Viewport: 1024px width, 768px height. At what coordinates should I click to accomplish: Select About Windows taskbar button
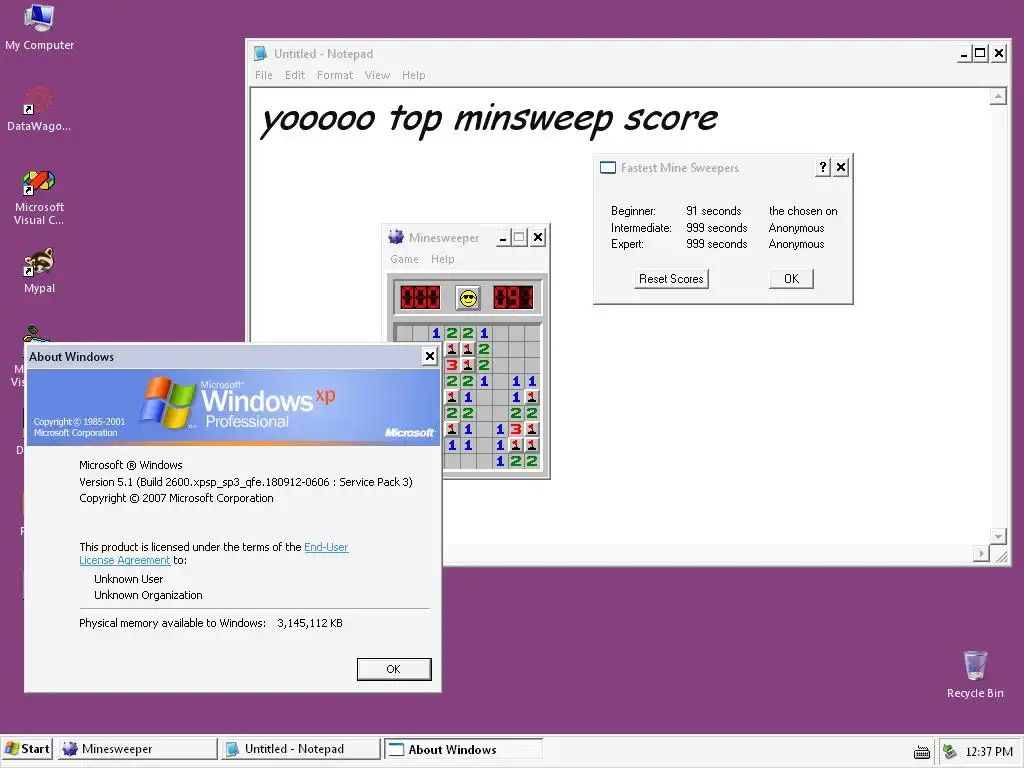tap(463, 749)
